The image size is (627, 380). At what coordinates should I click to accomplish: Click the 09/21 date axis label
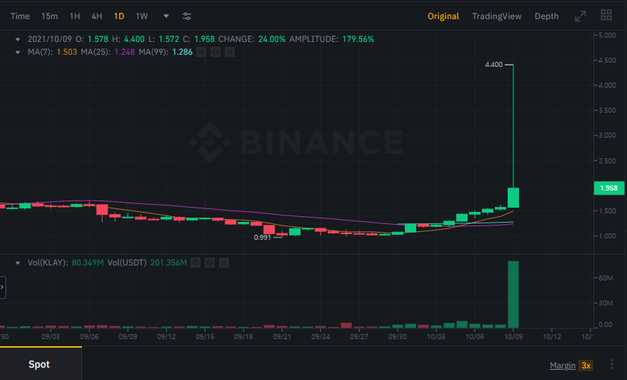click(282, 337)
